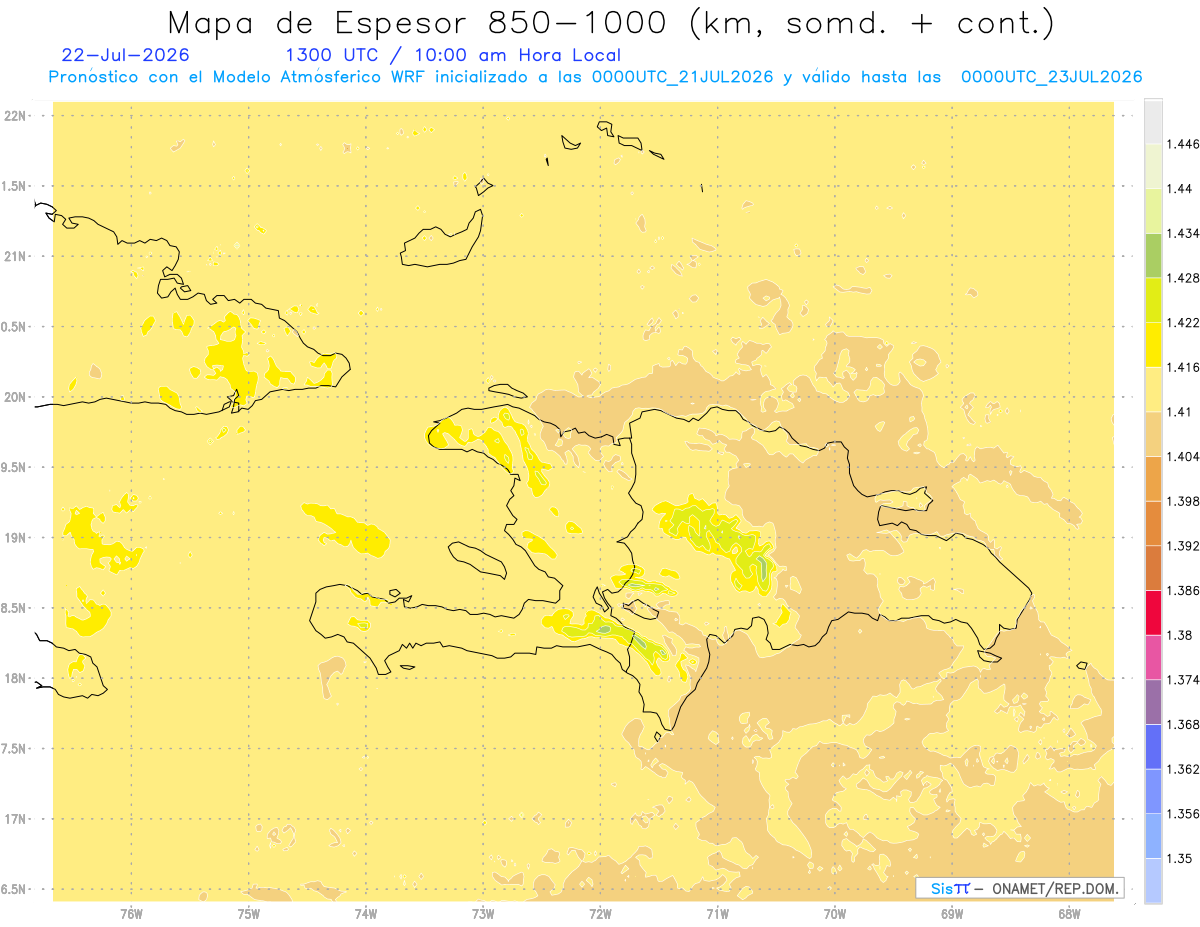This screenshot has height=927, width=1200.
Task: Click the '70W' longitude label
Action: pyautogui.click(x=835, y=914)
